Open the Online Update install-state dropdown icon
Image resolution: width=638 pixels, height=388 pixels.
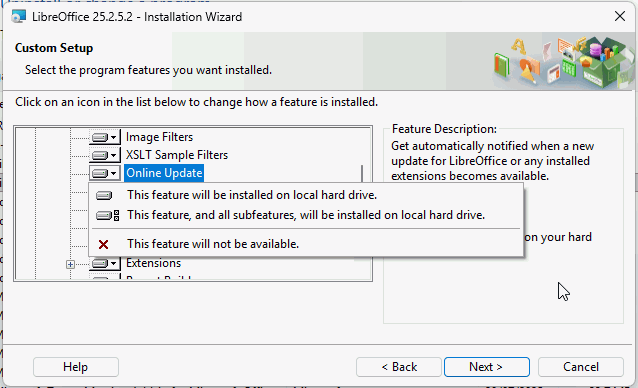tap(105, 173)
